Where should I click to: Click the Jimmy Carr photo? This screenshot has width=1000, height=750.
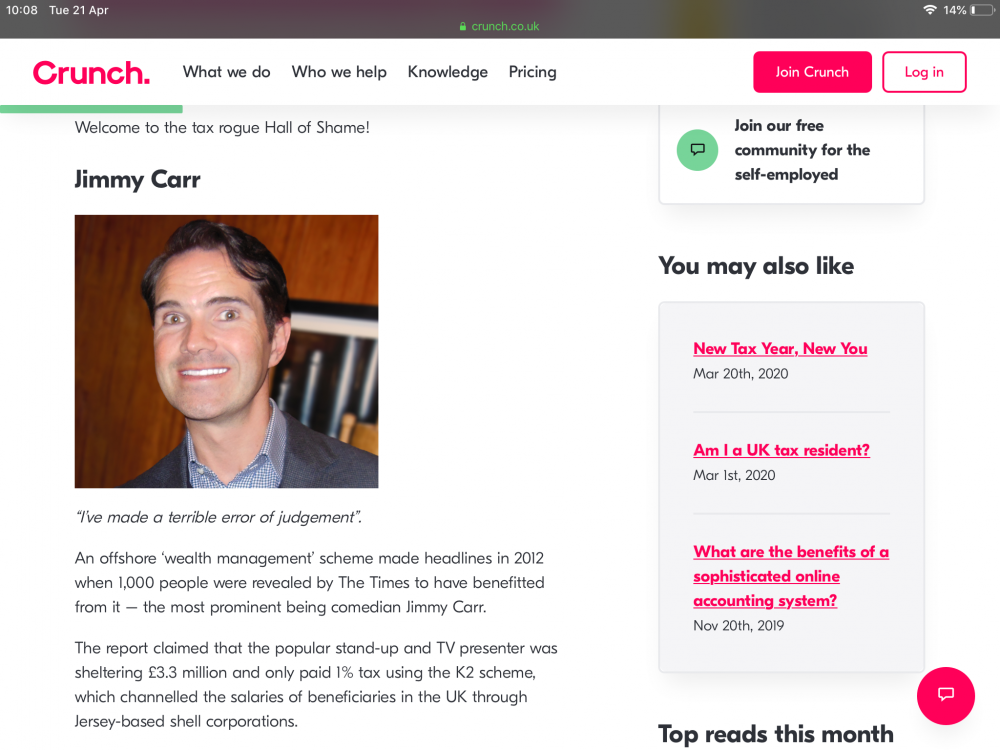pos(226,351)
